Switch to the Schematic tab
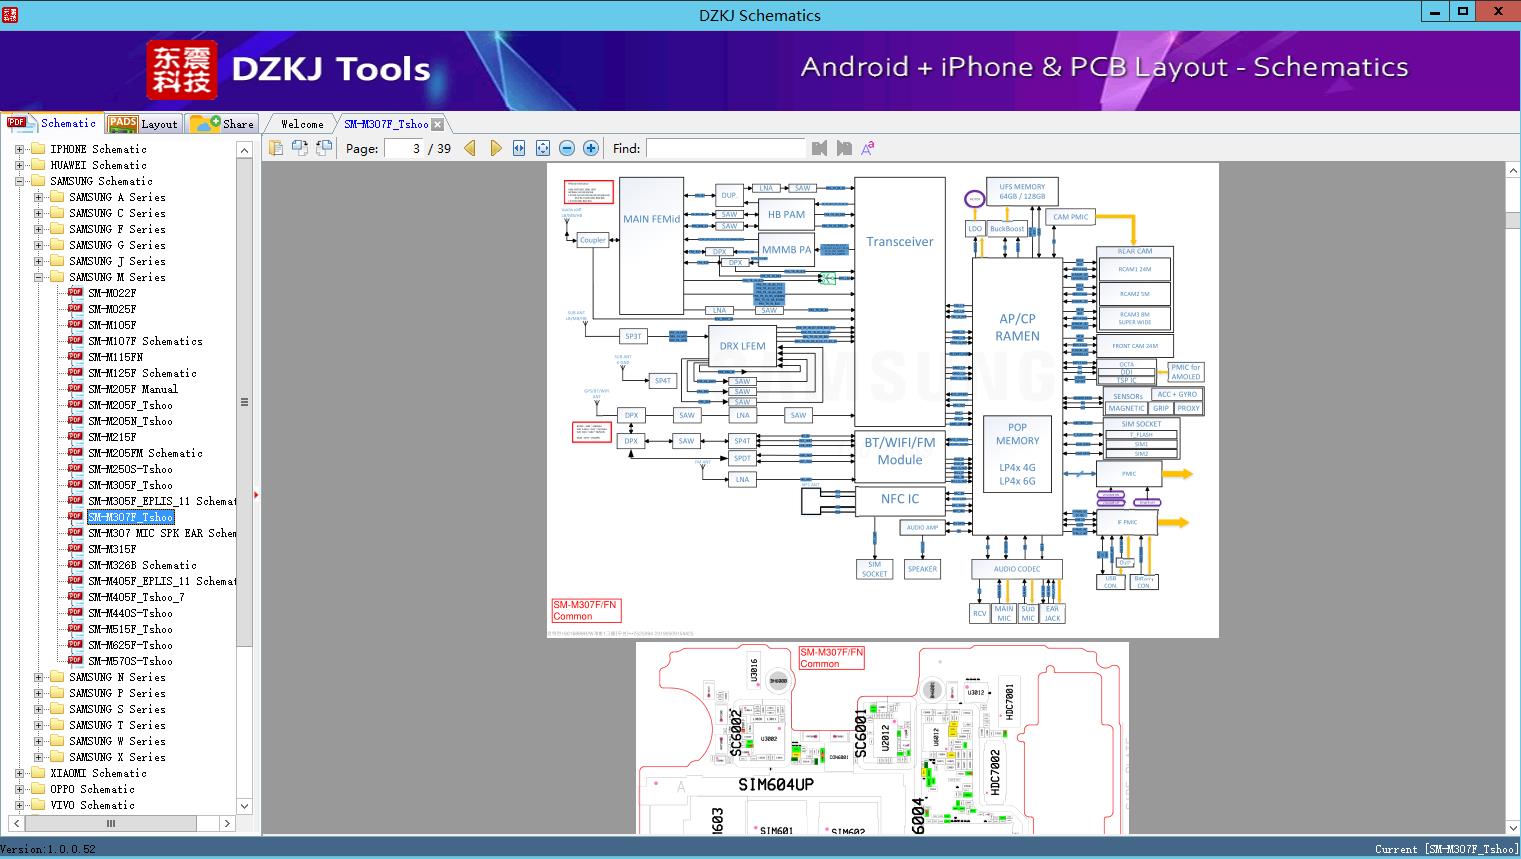Screen dimensions: 1521x859 [x=52, y=123]
